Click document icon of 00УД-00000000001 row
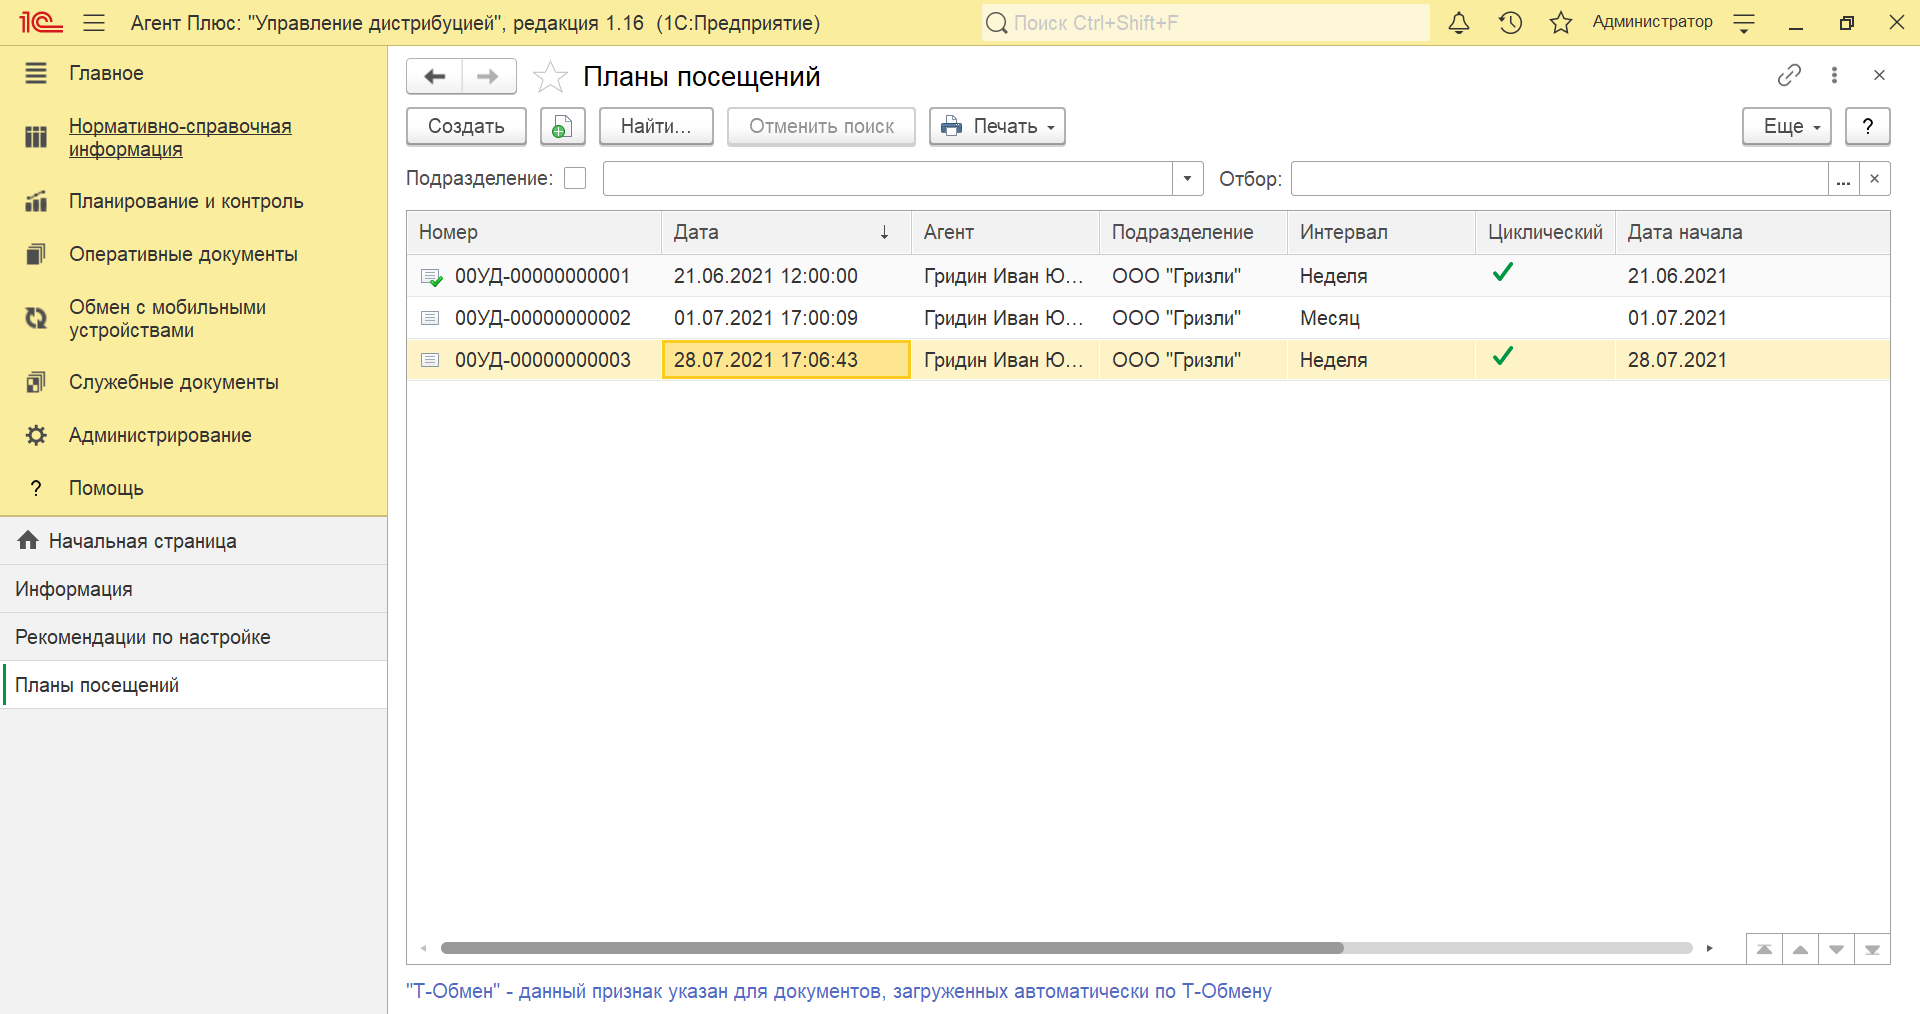 coord(431,277)
